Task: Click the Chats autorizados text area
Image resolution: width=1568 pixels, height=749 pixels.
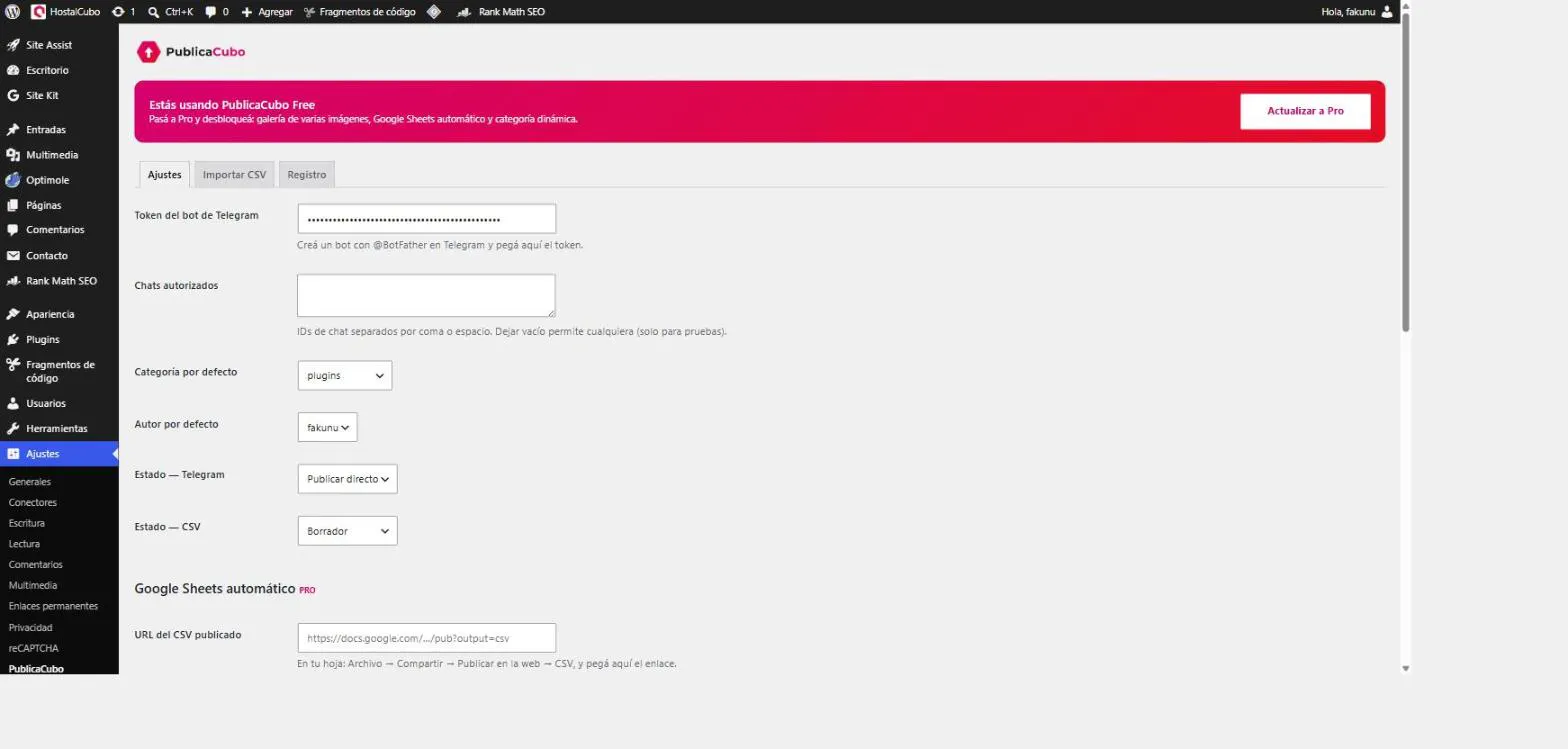Action: point(427,296)
